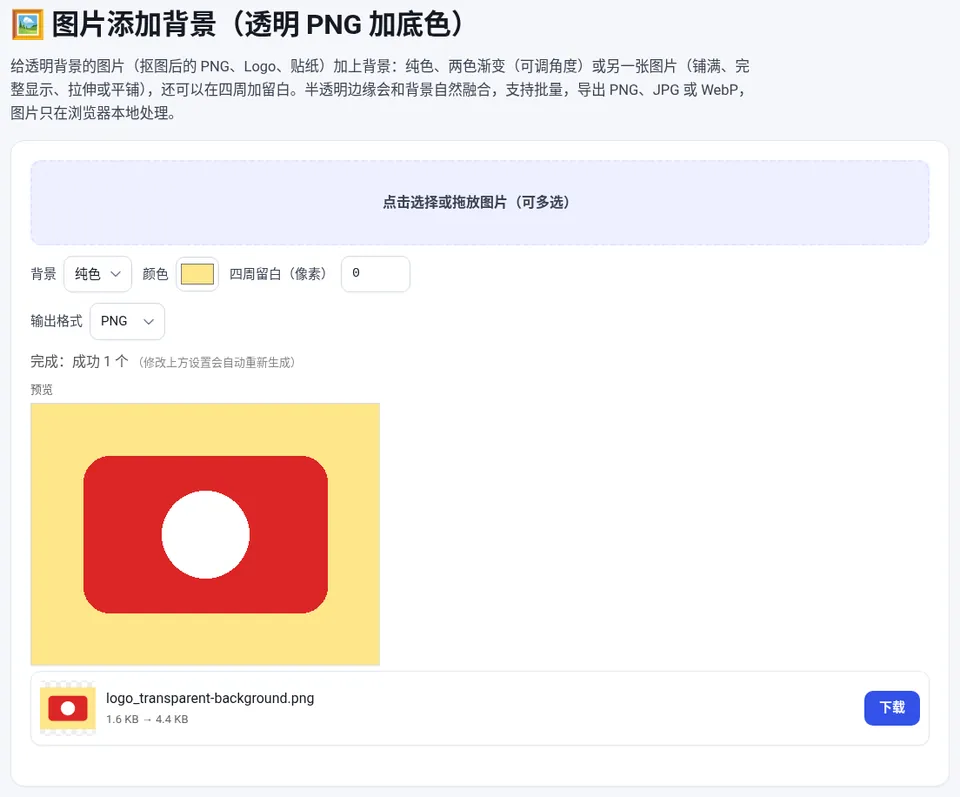Screen dimensions: 960x797
Task: Click the small logo thumbnail in the file row
Action: click(x=68, y=708)
